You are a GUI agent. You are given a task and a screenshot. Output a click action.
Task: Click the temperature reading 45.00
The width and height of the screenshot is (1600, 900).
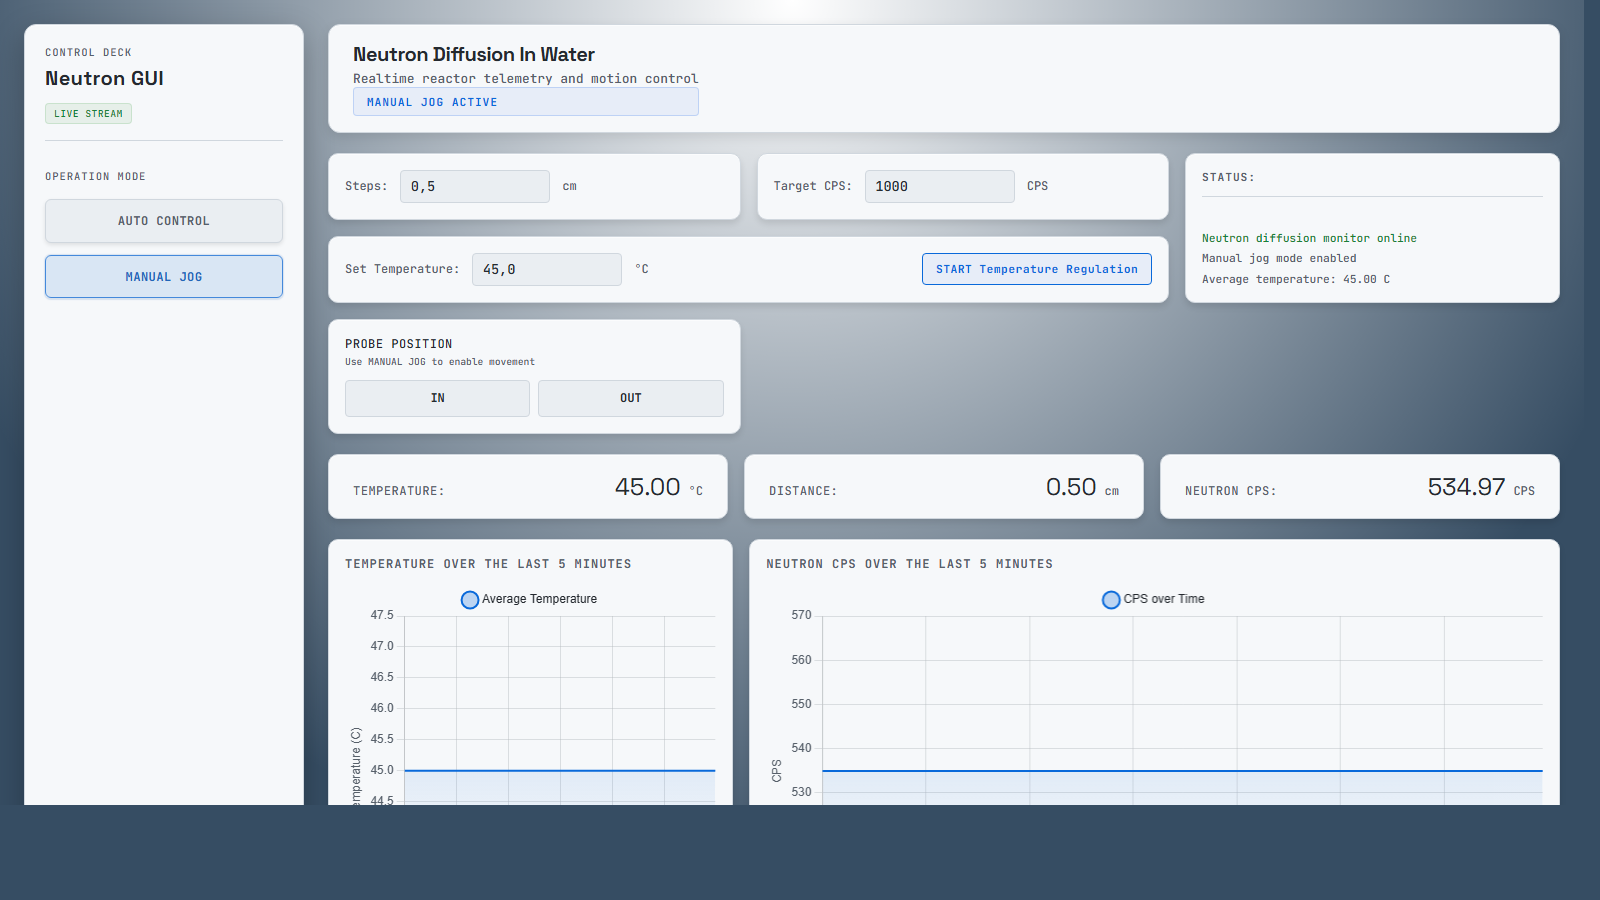647,487
